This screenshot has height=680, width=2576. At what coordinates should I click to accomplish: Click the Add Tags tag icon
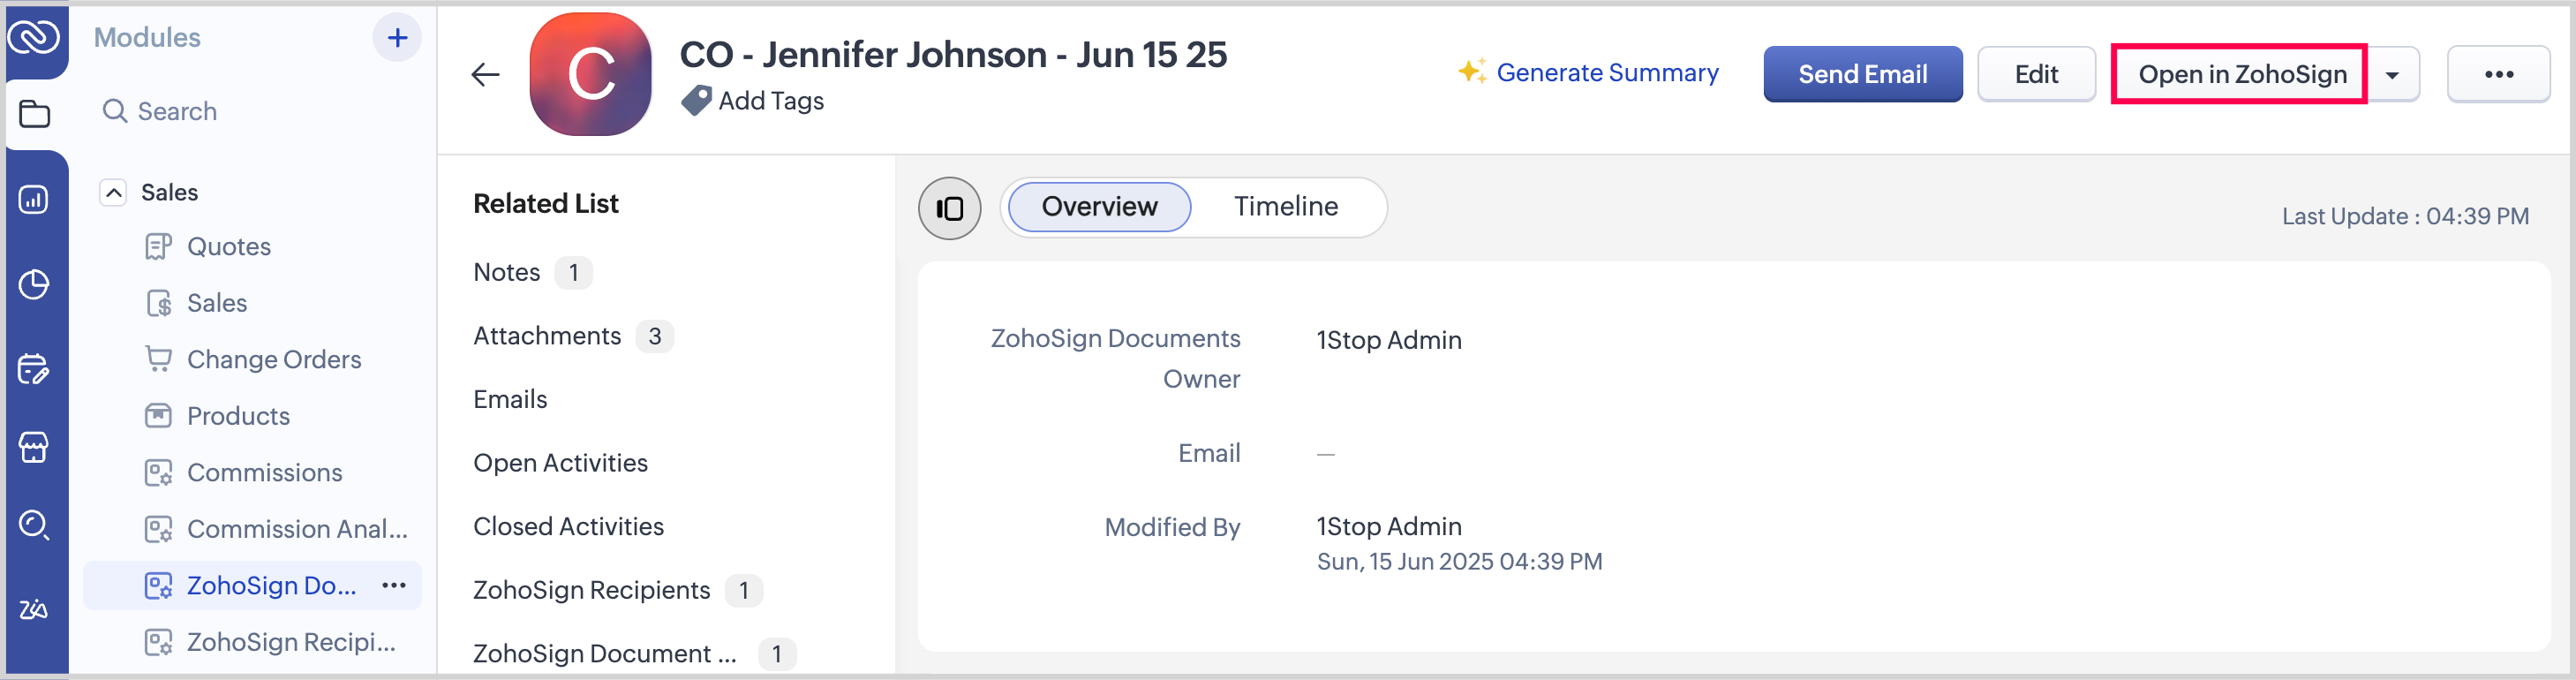tap(696, 101)
